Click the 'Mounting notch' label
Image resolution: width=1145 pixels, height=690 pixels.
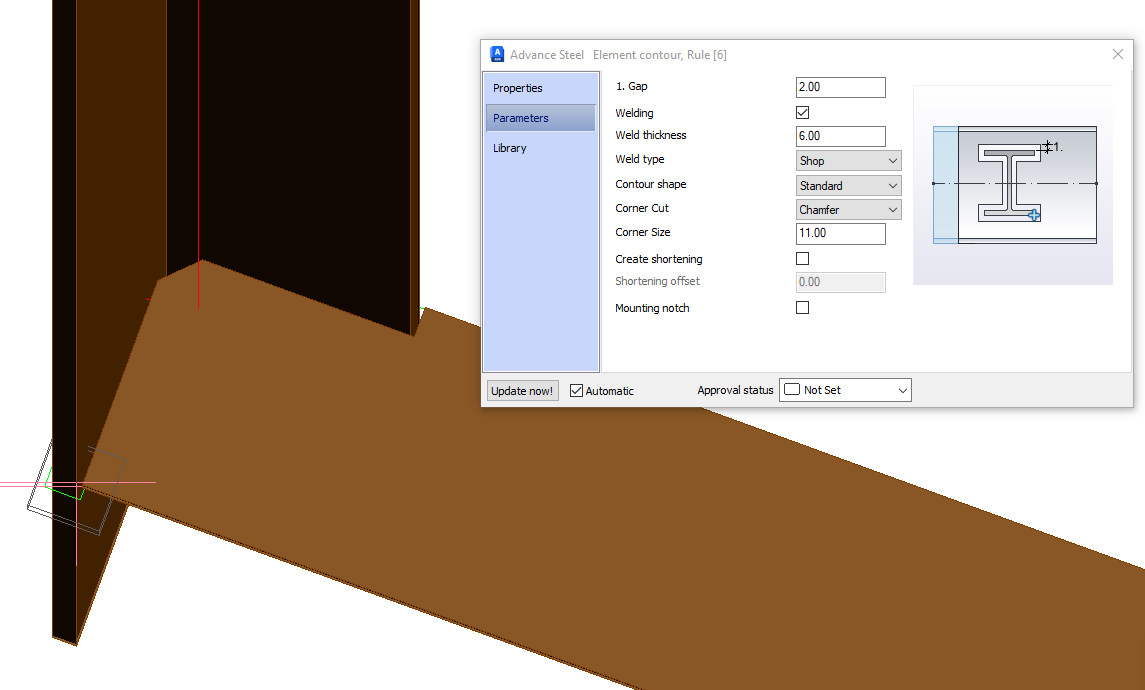click(652, 308)
